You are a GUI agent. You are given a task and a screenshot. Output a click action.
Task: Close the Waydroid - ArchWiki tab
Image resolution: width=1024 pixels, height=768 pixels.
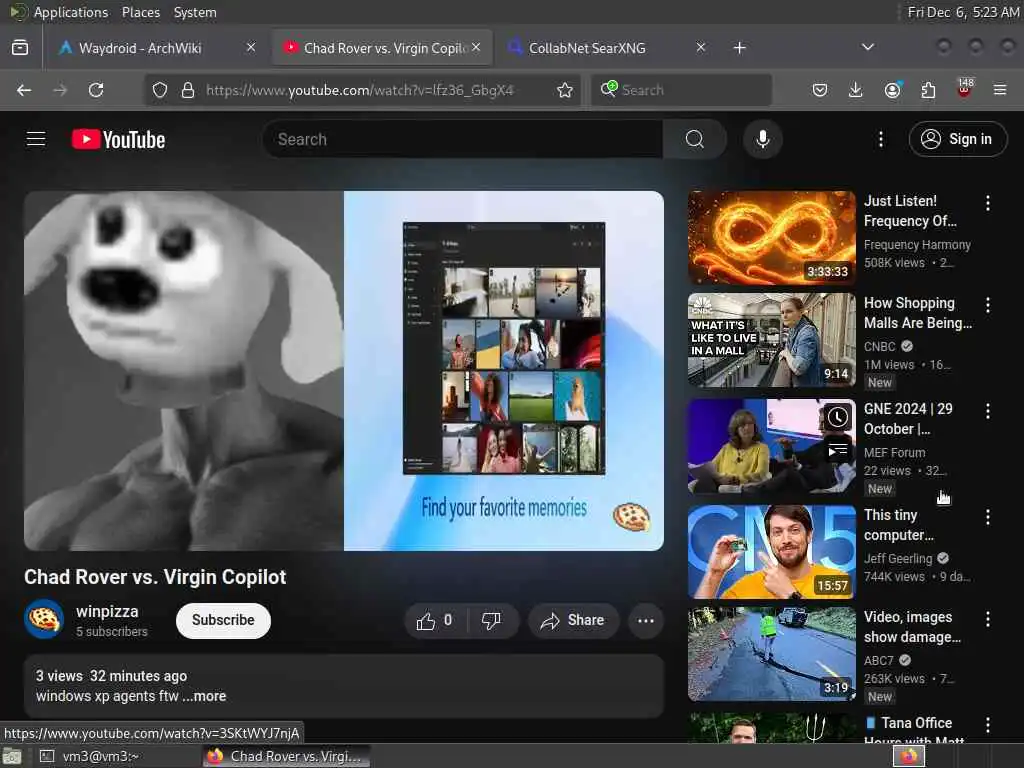(251, 47)
